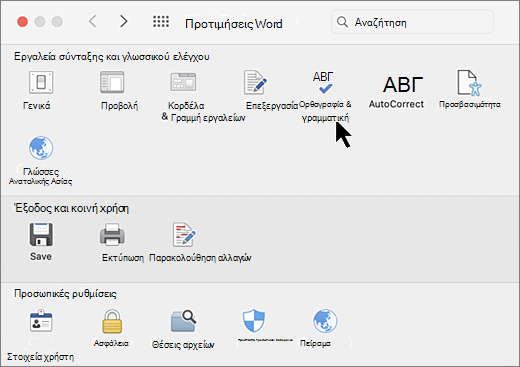Screen dimensions: 520x367
Task: Open Στοιχεία χρήστη (User Information) preferences
Action: (41, 321)
